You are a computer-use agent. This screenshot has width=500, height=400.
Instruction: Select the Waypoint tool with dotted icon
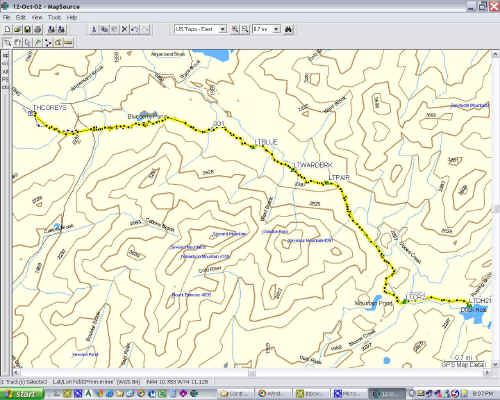tap(48, 43)
